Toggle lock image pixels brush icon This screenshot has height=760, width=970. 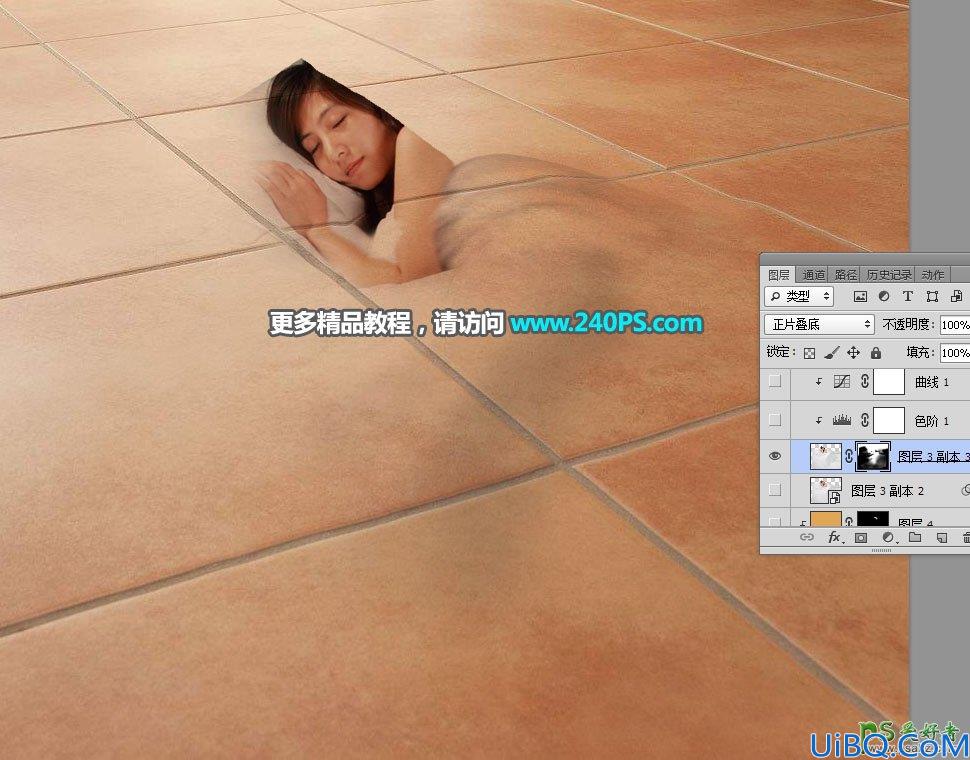pyautogui.click(x=832, y=353)
